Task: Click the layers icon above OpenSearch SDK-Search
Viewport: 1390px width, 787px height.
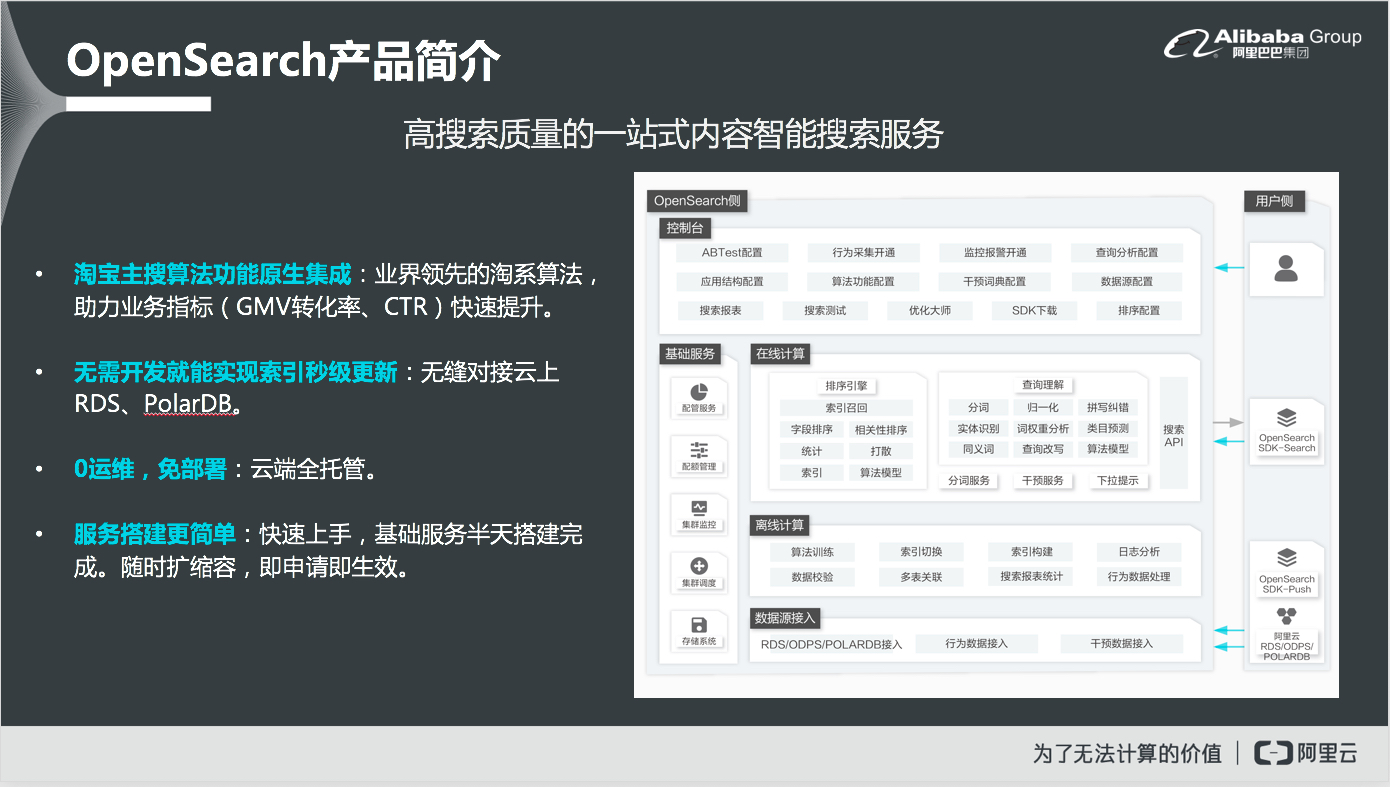Action: point(1286,418)
